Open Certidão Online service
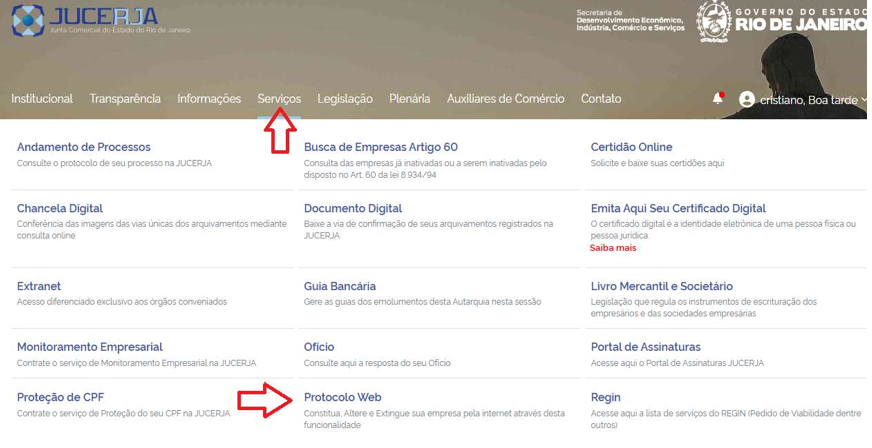 631,147
